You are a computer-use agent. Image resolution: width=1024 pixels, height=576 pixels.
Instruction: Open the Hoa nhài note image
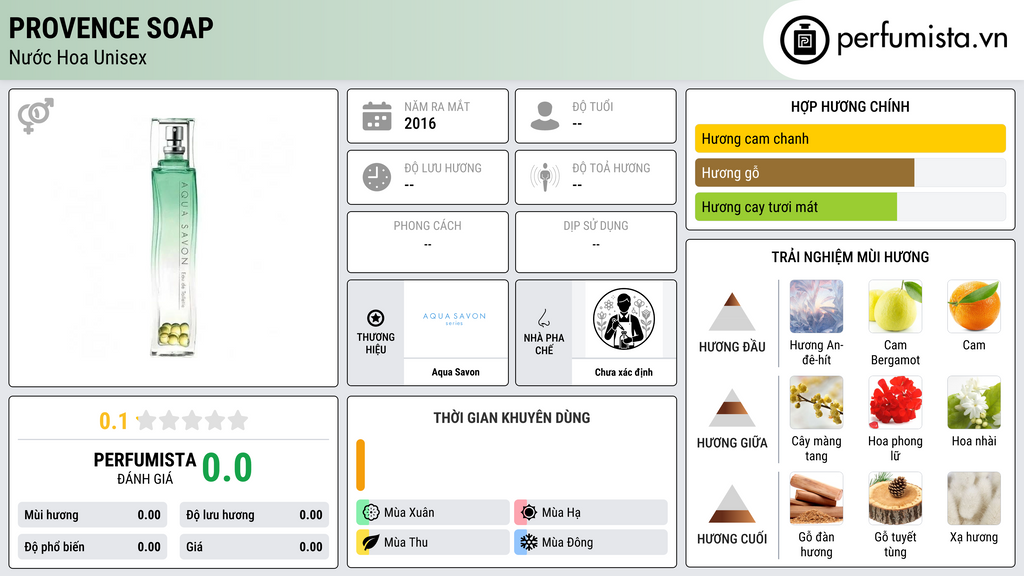974,403
